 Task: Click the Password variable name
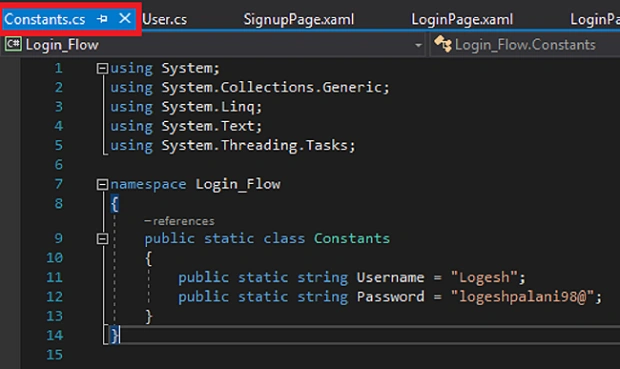coord(390,297)
